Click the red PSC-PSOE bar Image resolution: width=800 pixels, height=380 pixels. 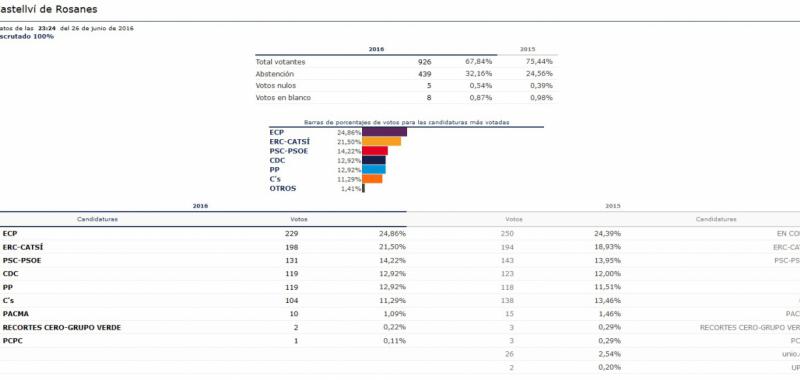[374, 151]
